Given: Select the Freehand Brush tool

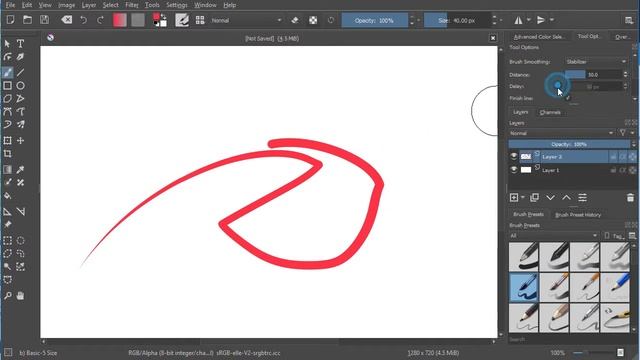Looking at the screenshot, I should pyautogui.click(x=7, y=73).
